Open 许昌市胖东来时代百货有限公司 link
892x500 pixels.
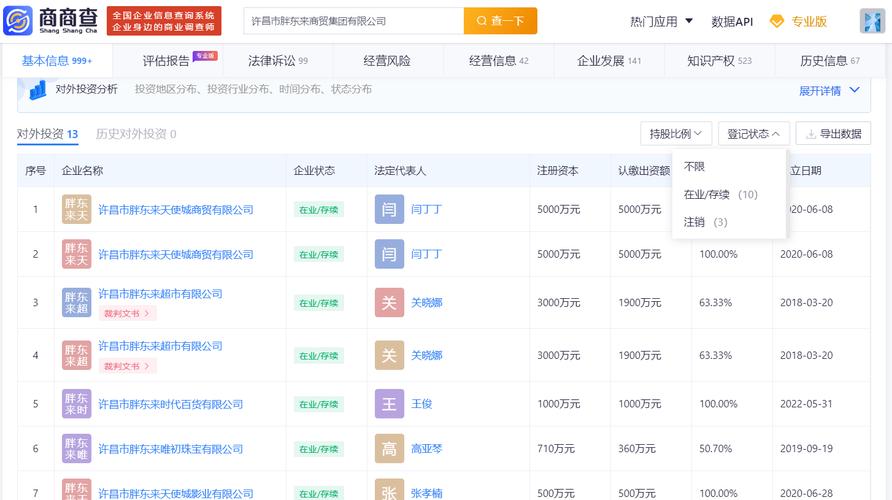170,404
